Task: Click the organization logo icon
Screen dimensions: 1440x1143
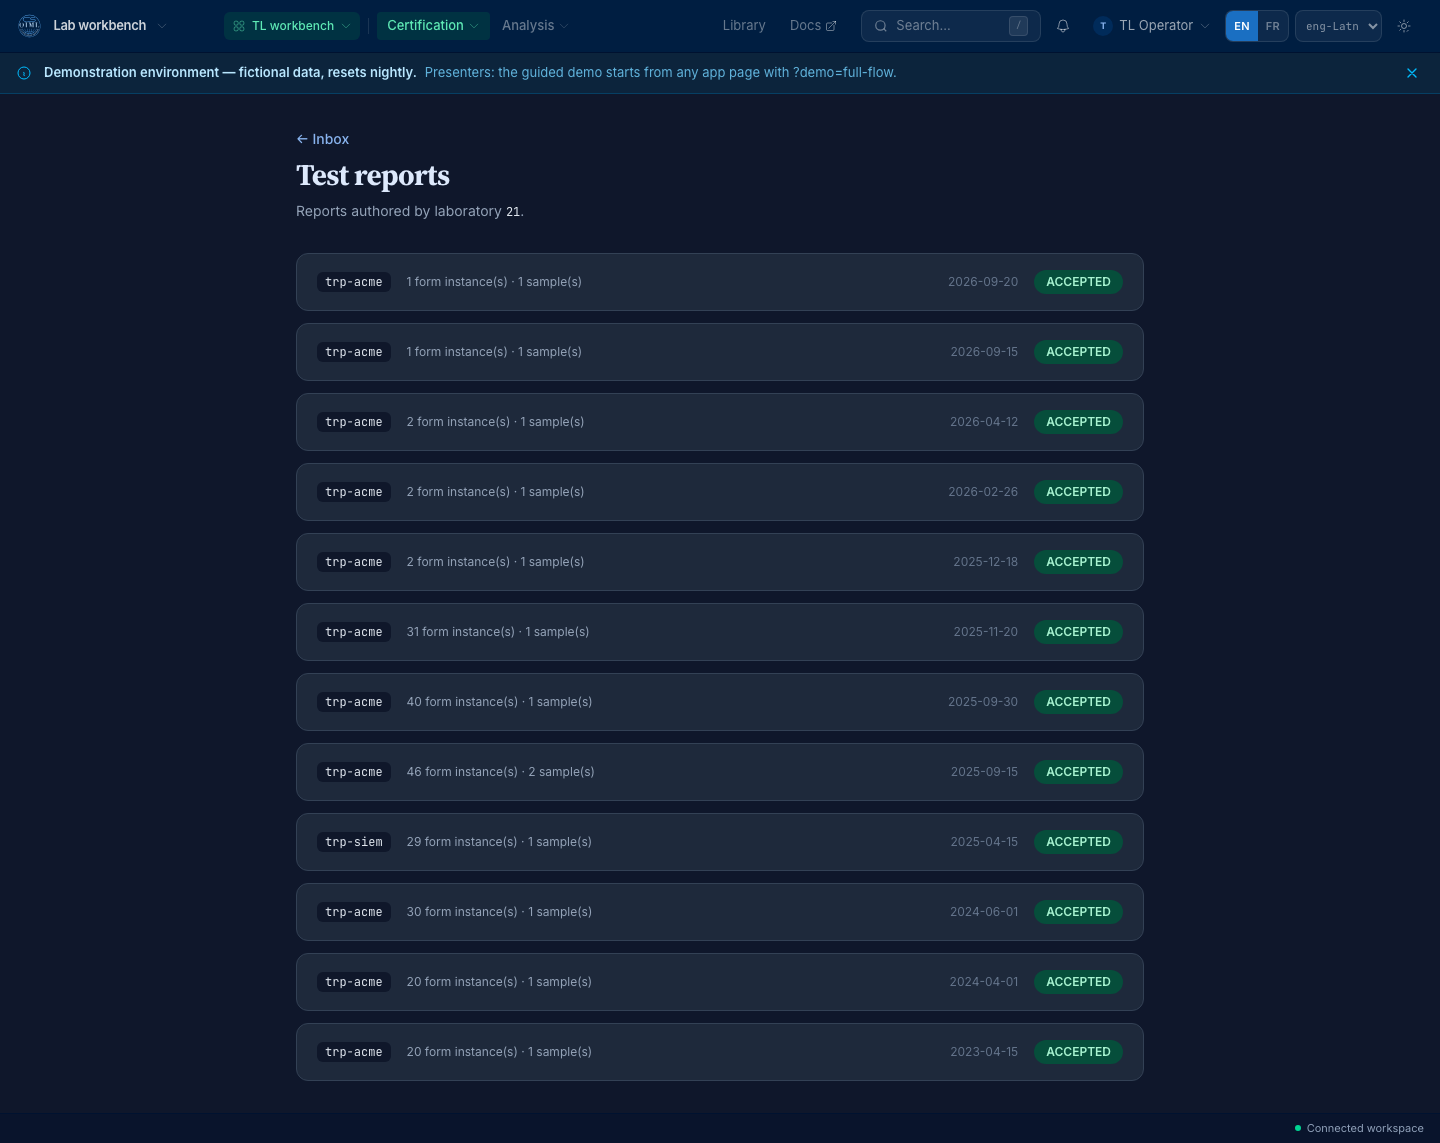Action: 29,26
